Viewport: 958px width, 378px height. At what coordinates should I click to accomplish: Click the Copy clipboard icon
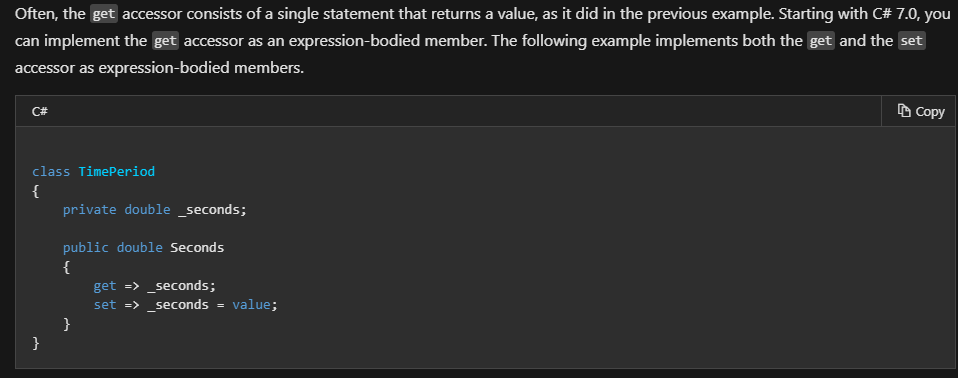pos(904,111)
